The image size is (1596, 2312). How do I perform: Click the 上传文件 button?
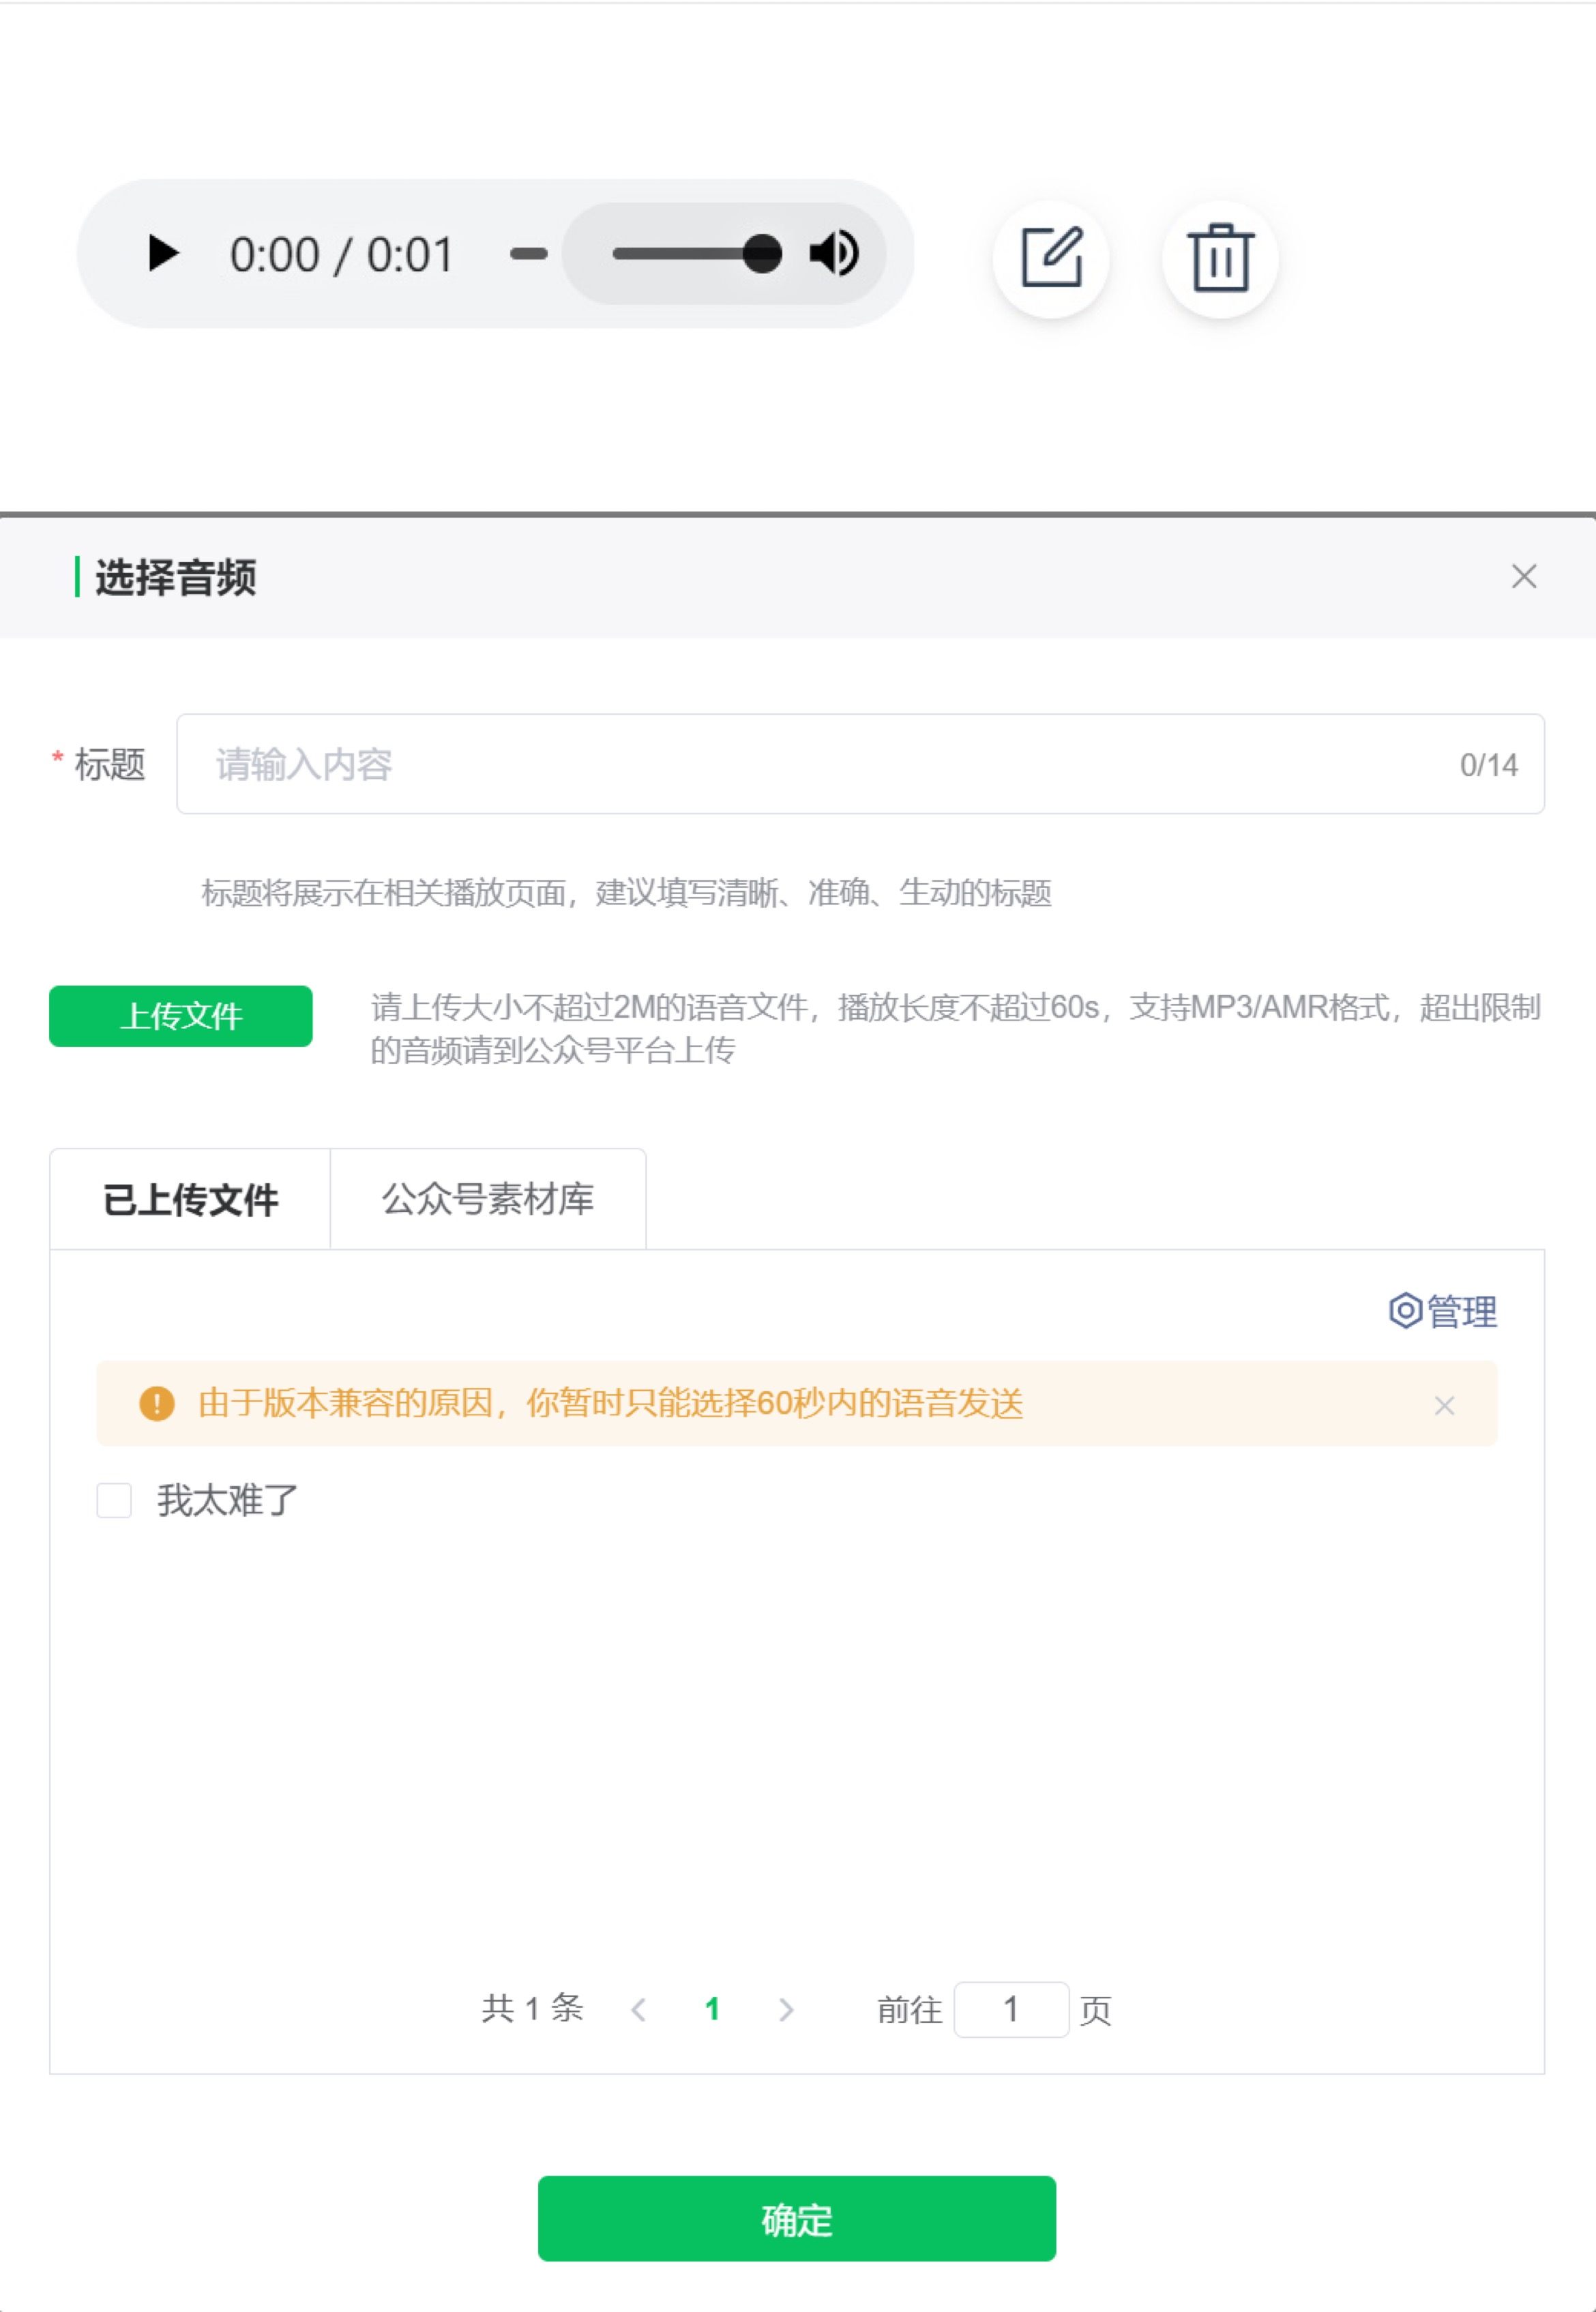(x=181, y=1017)
